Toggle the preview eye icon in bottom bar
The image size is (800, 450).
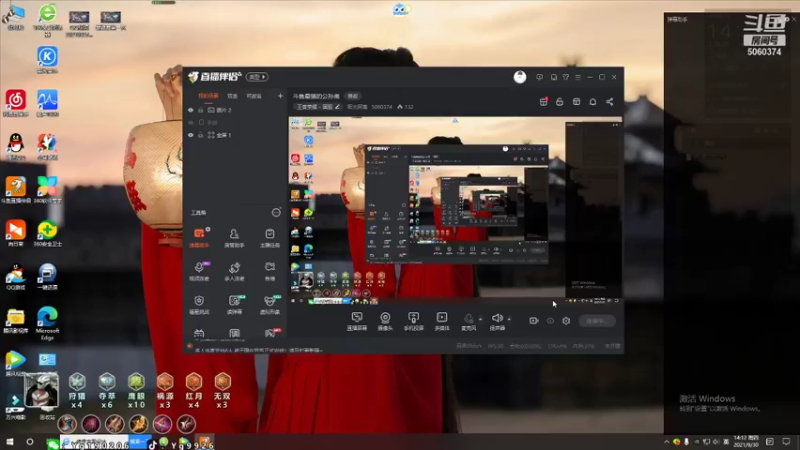[x=550, y=321]
